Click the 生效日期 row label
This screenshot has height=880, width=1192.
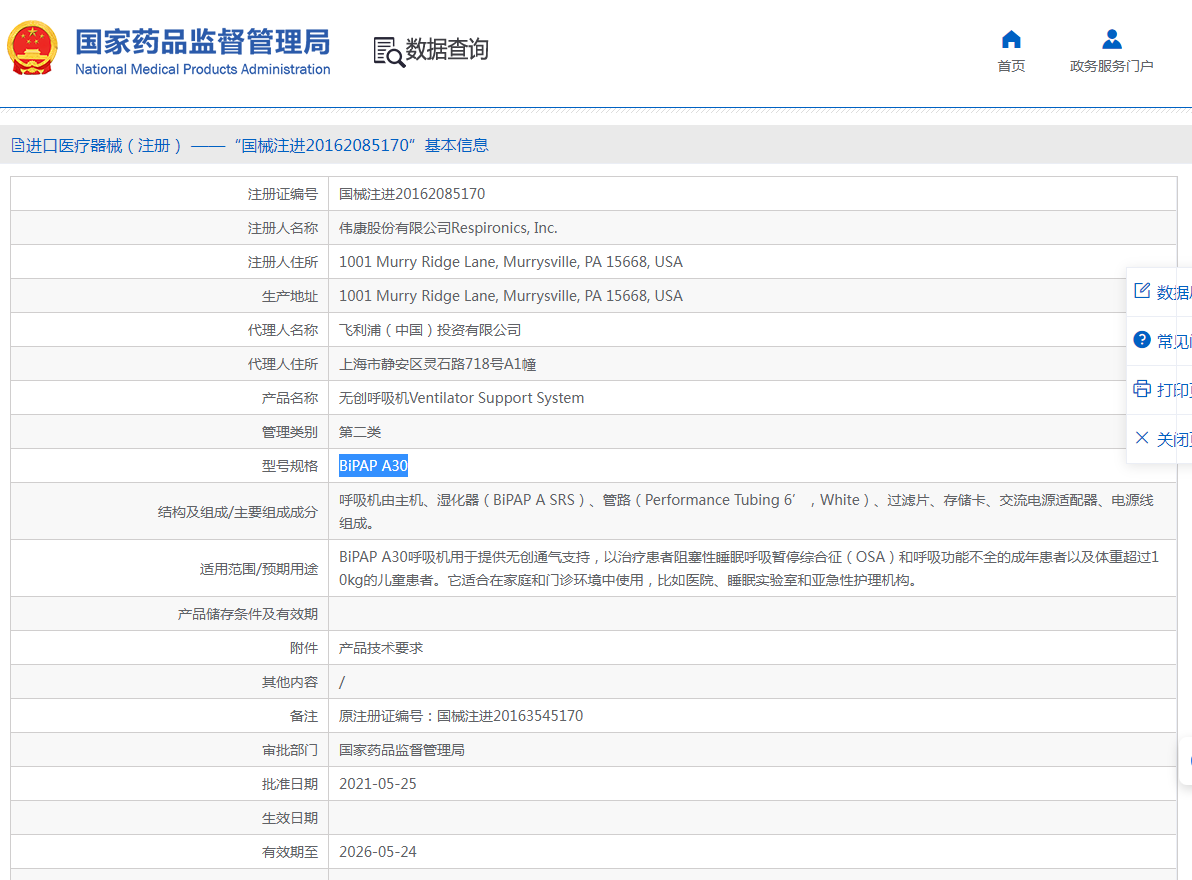[x=290, y=818]
